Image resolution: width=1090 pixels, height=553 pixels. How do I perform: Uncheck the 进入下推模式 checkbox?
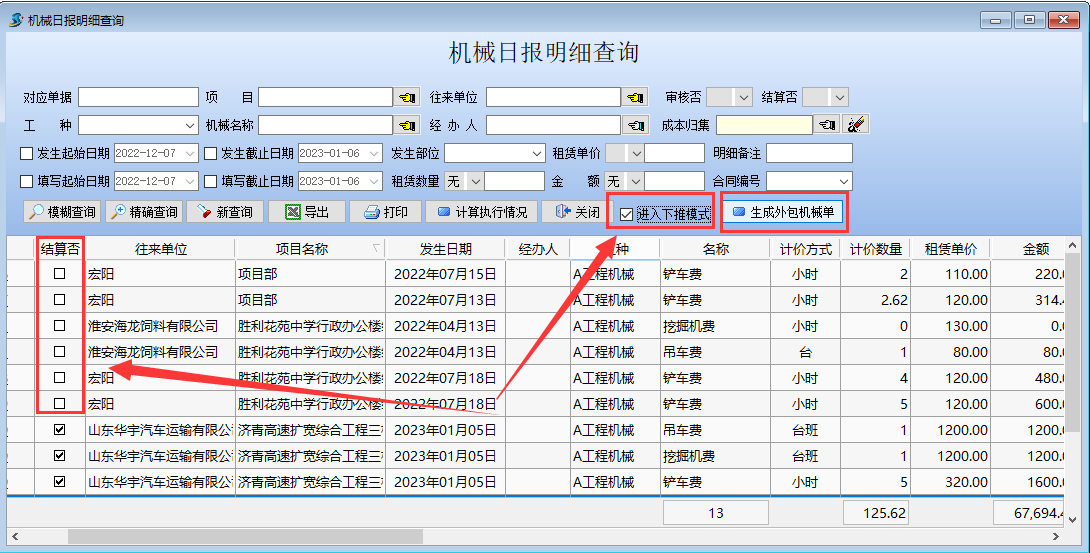click(x=627, y=214)
